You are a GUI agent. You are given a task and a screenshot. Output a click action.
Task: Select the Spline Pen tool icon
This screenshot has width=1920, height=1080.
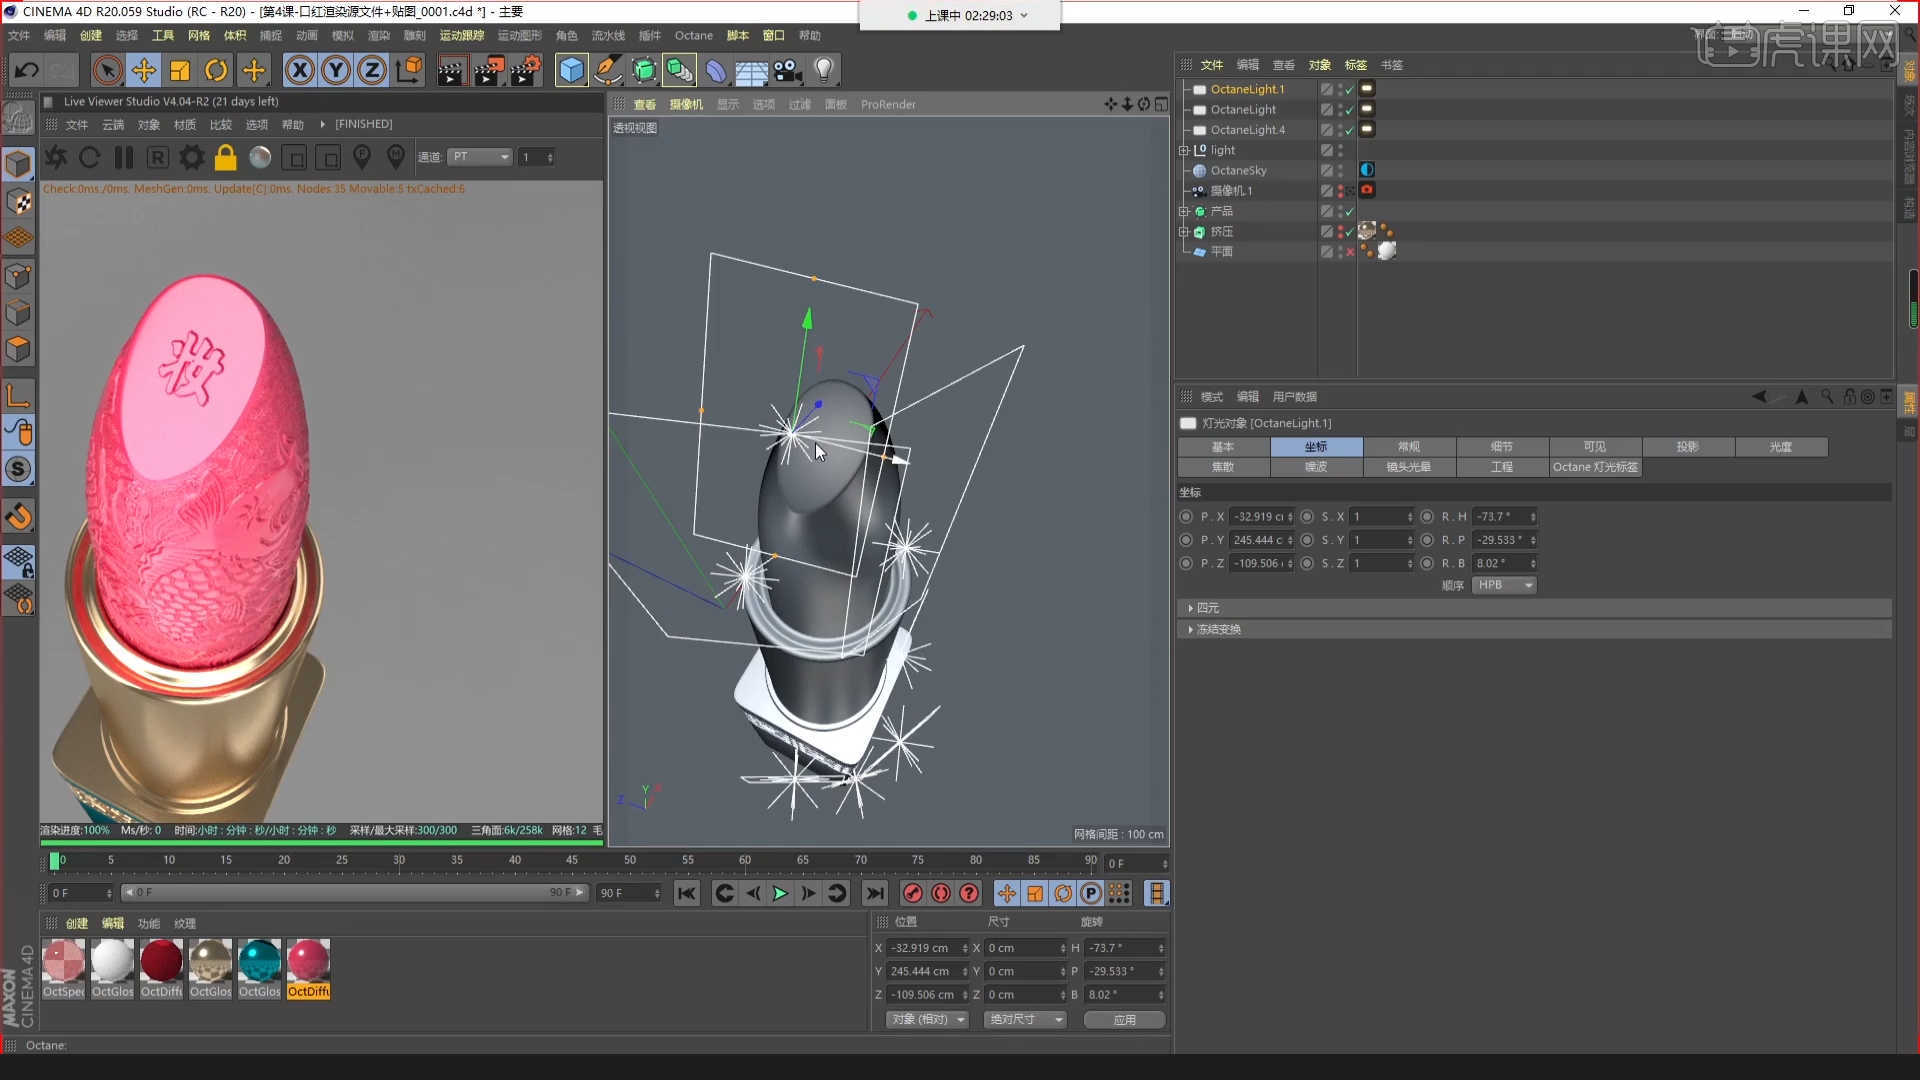[607, 70]
